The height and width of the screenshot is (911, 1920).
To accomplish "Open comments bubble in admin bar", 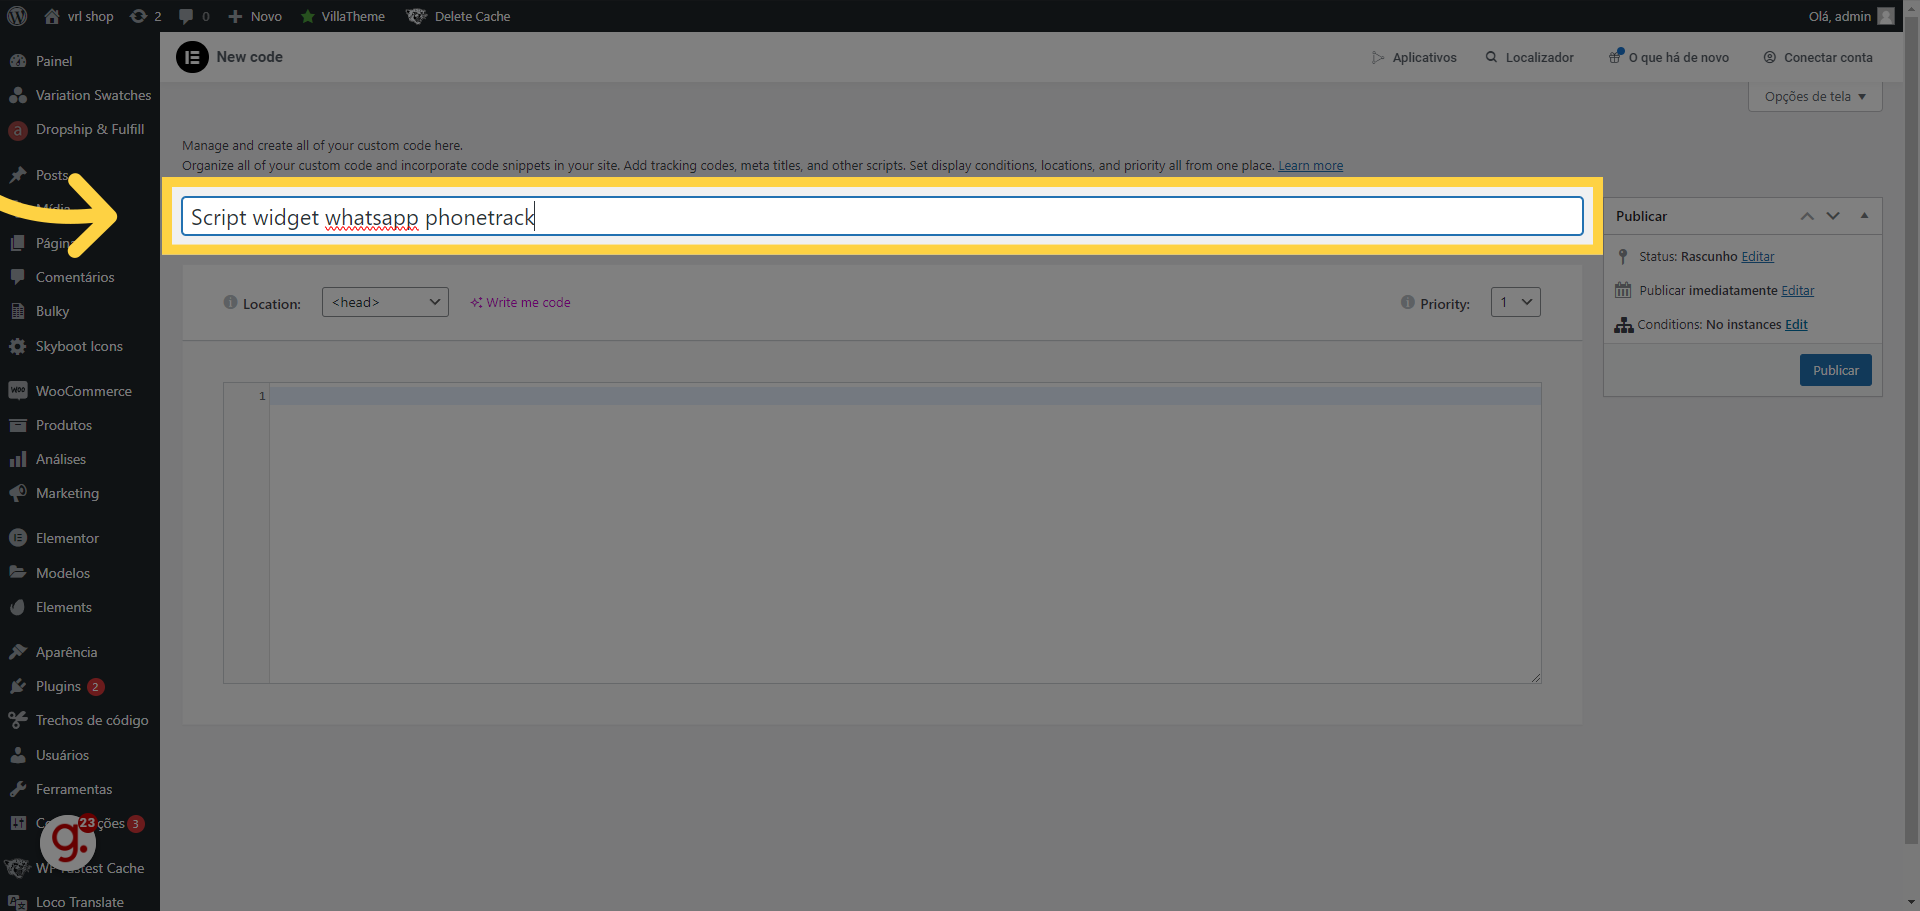I will (194, 16).
